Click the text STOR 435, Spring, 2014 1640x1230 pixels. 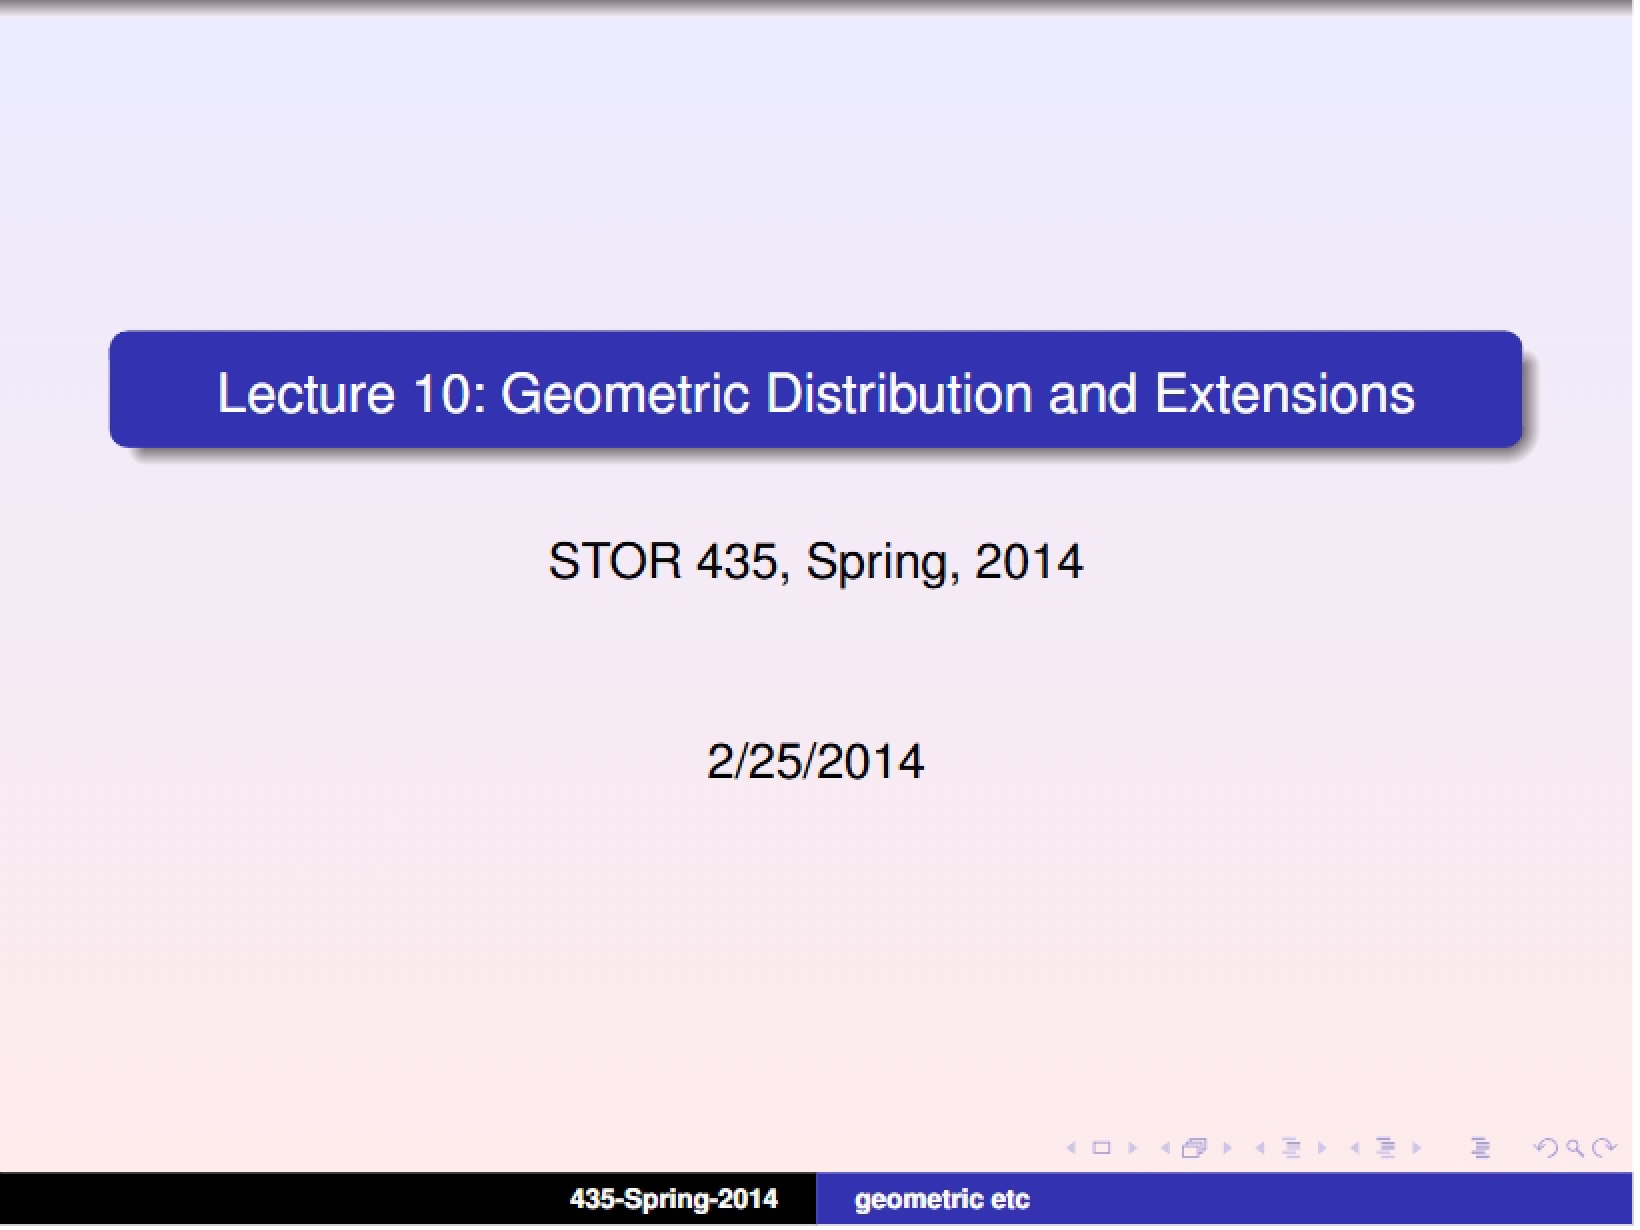click(x=816, y=562)
